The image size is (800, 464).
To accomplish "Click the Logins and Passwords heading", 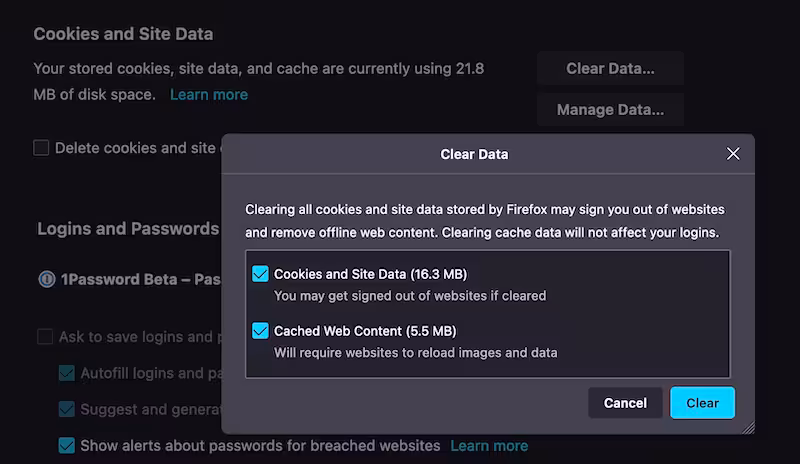I will pos(128,228).
